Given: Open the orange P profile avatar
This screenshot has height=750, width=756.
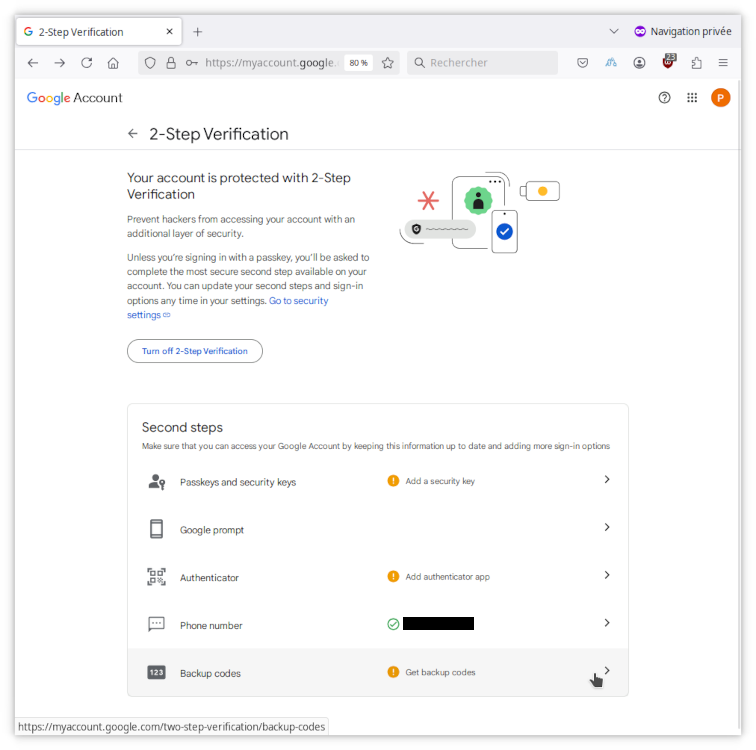Looking at the screenshot, I should (720, 98).
